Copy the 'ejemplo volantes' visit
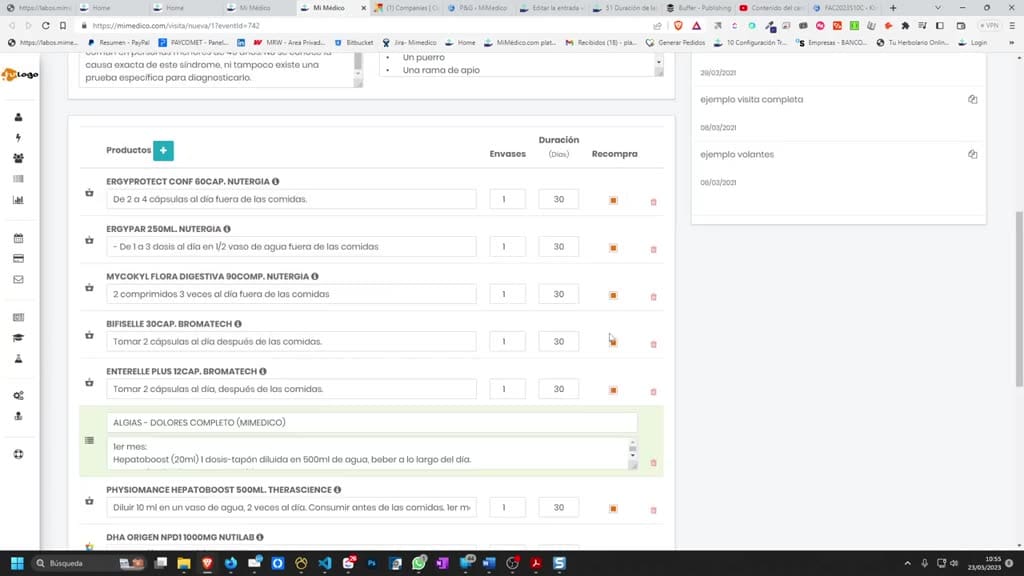 (x=972, y=154)
